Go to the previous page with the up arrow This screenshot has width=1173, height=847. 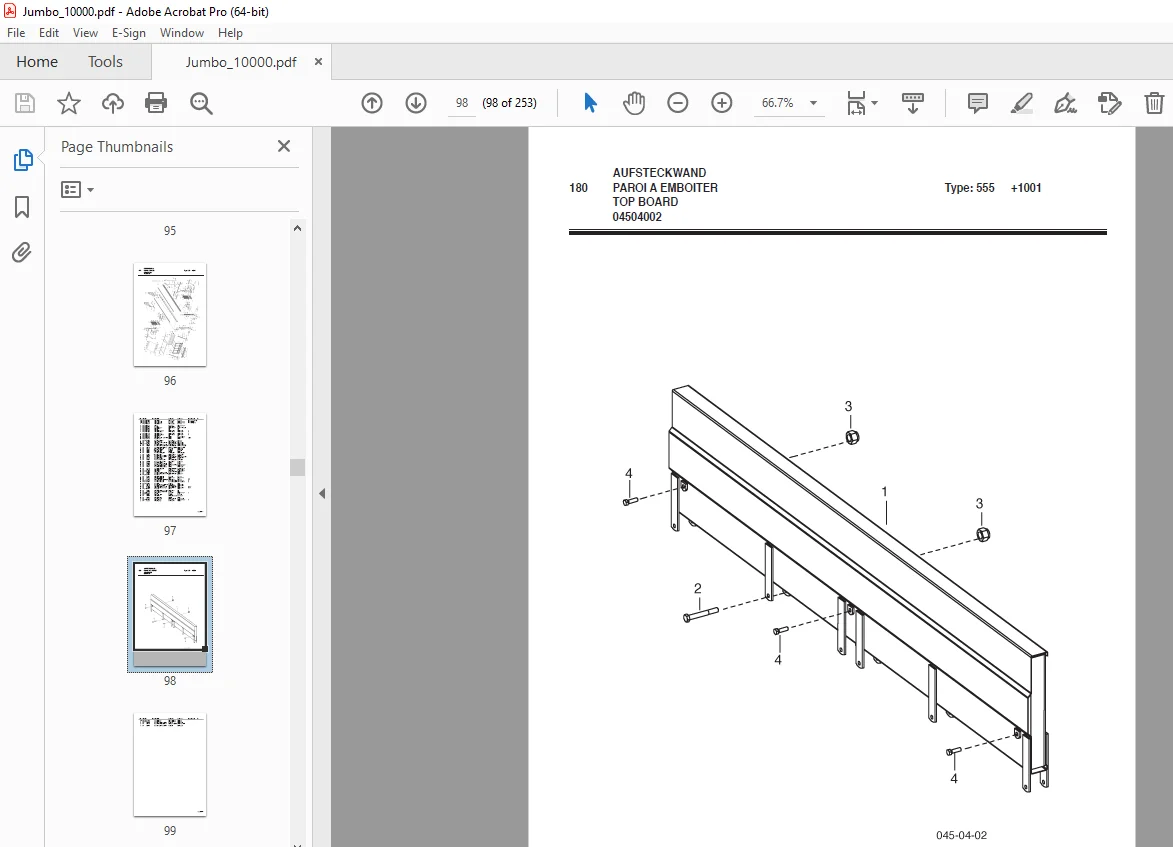tap(372, 103)
